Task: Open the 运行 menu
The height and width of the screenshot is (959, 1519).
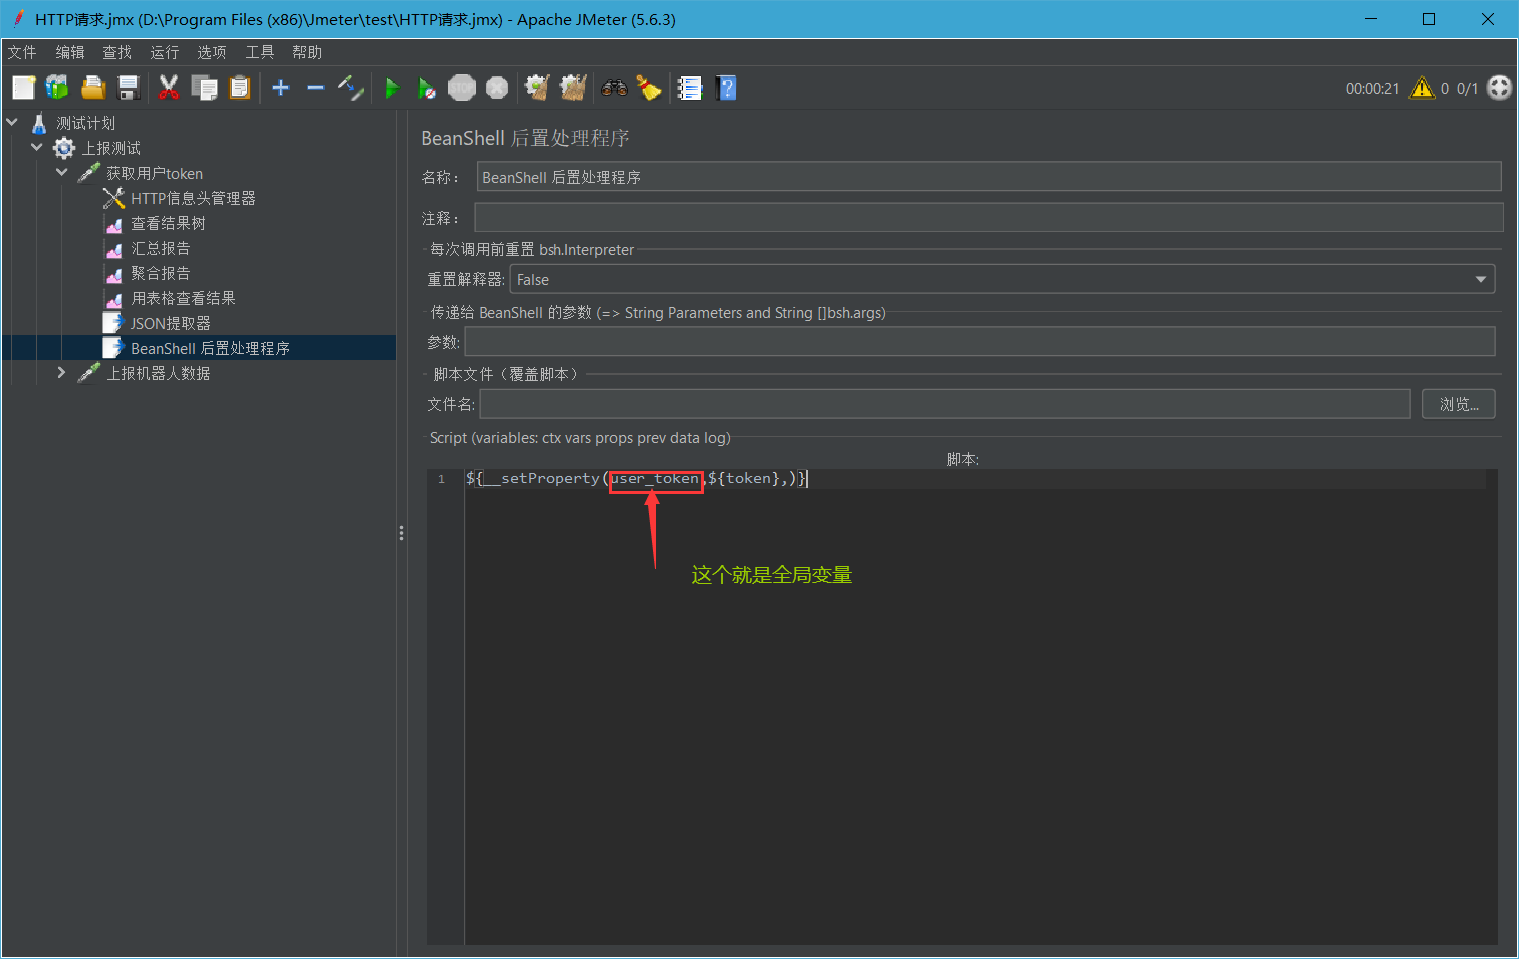Action: (165, 52)
